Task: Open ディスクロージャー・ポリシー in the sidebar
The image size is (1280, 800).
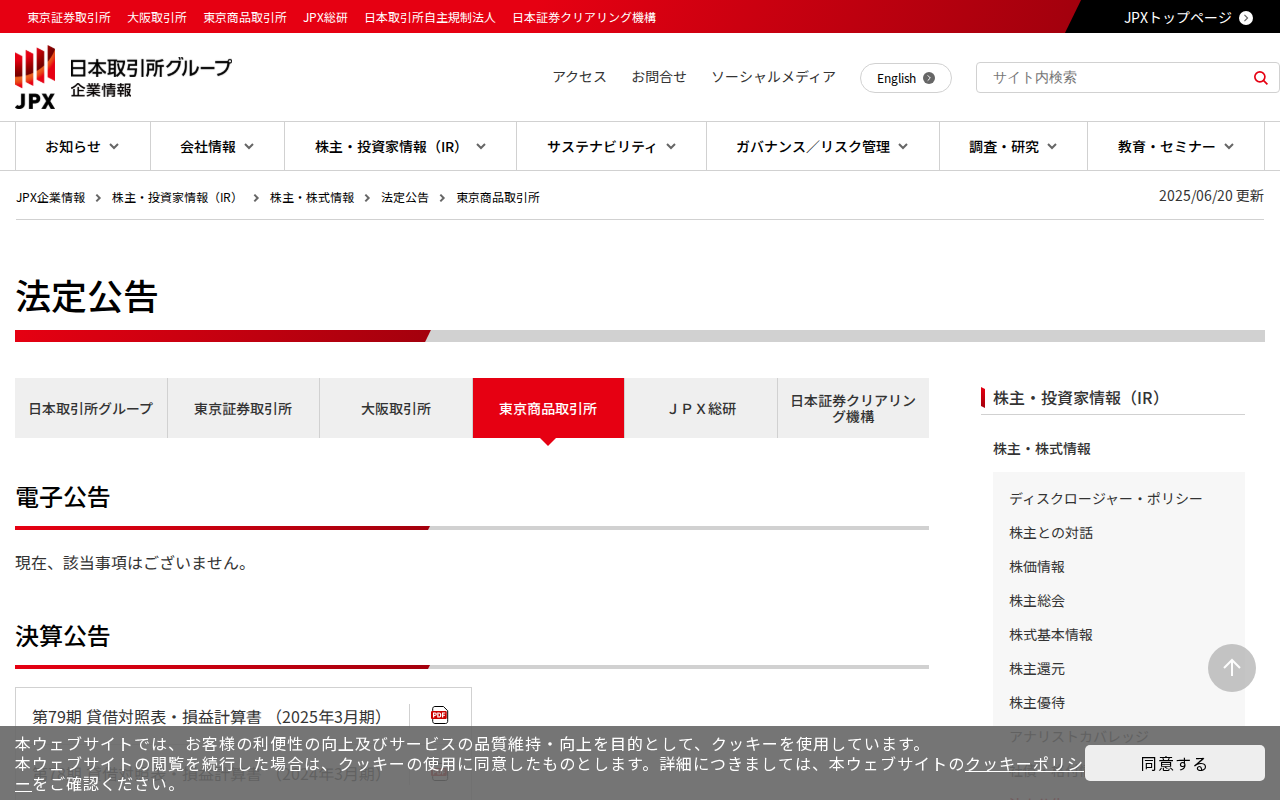Action: point(1105,499)
